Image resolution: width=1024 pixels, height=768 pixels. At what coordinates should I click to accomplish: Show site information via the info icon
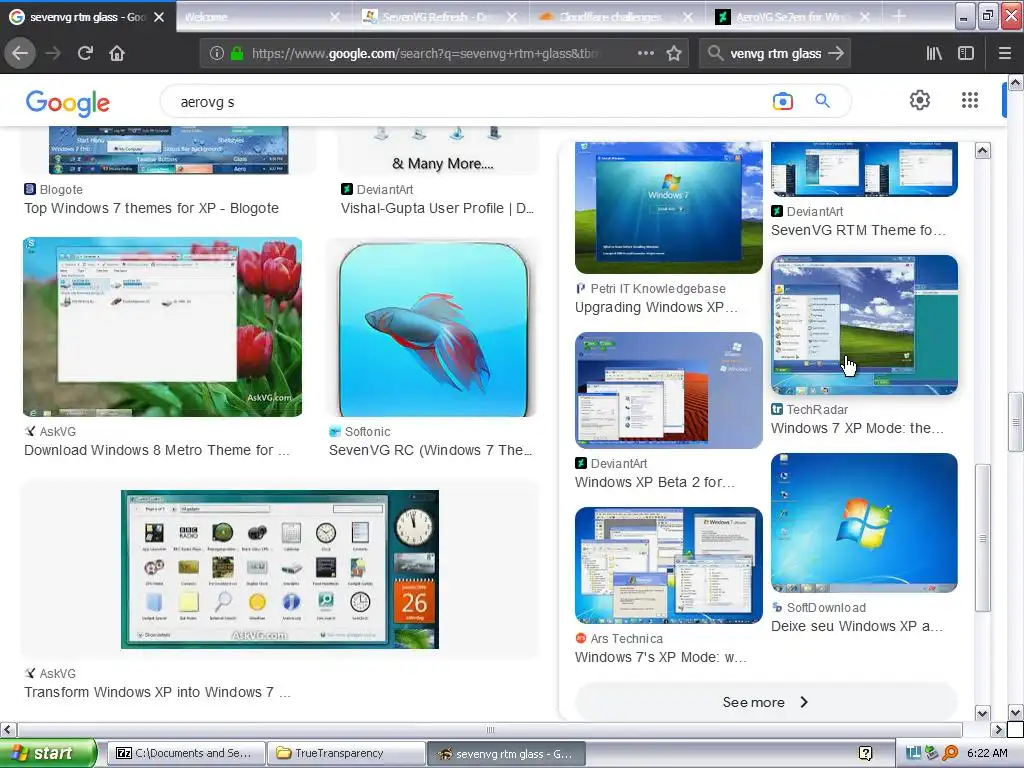coord(217,53)
